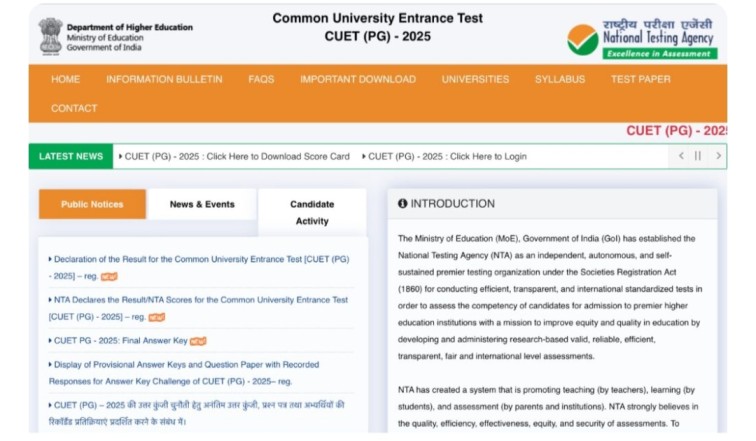756x441 pixels.
Task: Switch to News & Events tab
Action: pyautogui.click(x=202, y=204)
